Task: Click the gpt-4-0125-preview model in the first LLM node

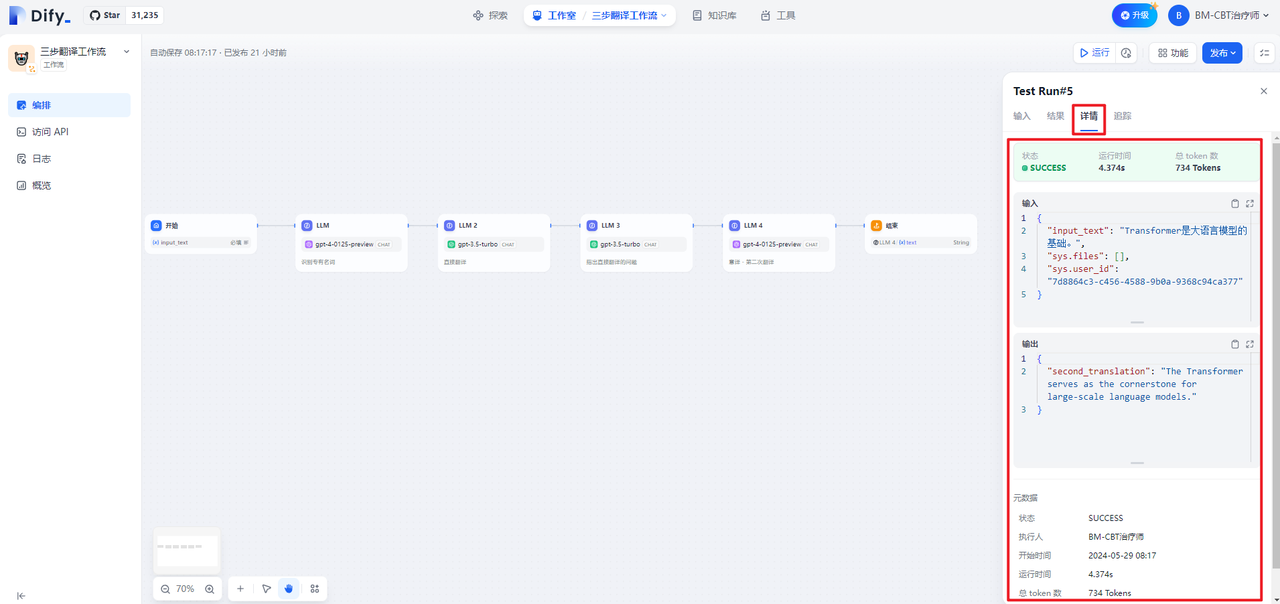Action: [x=352, y=244]
